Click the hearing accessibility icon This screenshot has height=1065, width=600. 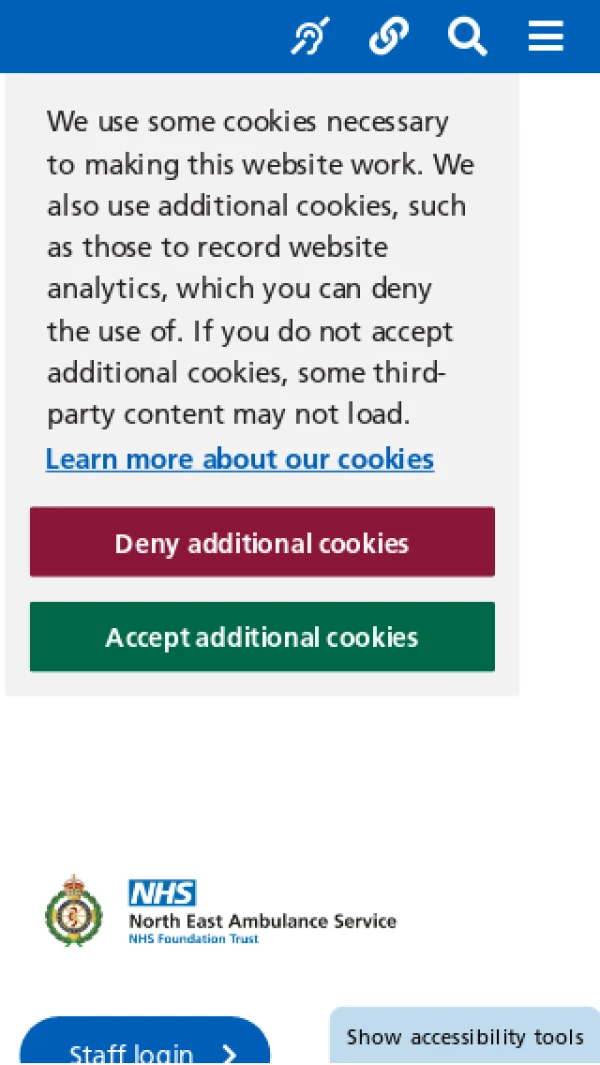(x=309, y=37)
